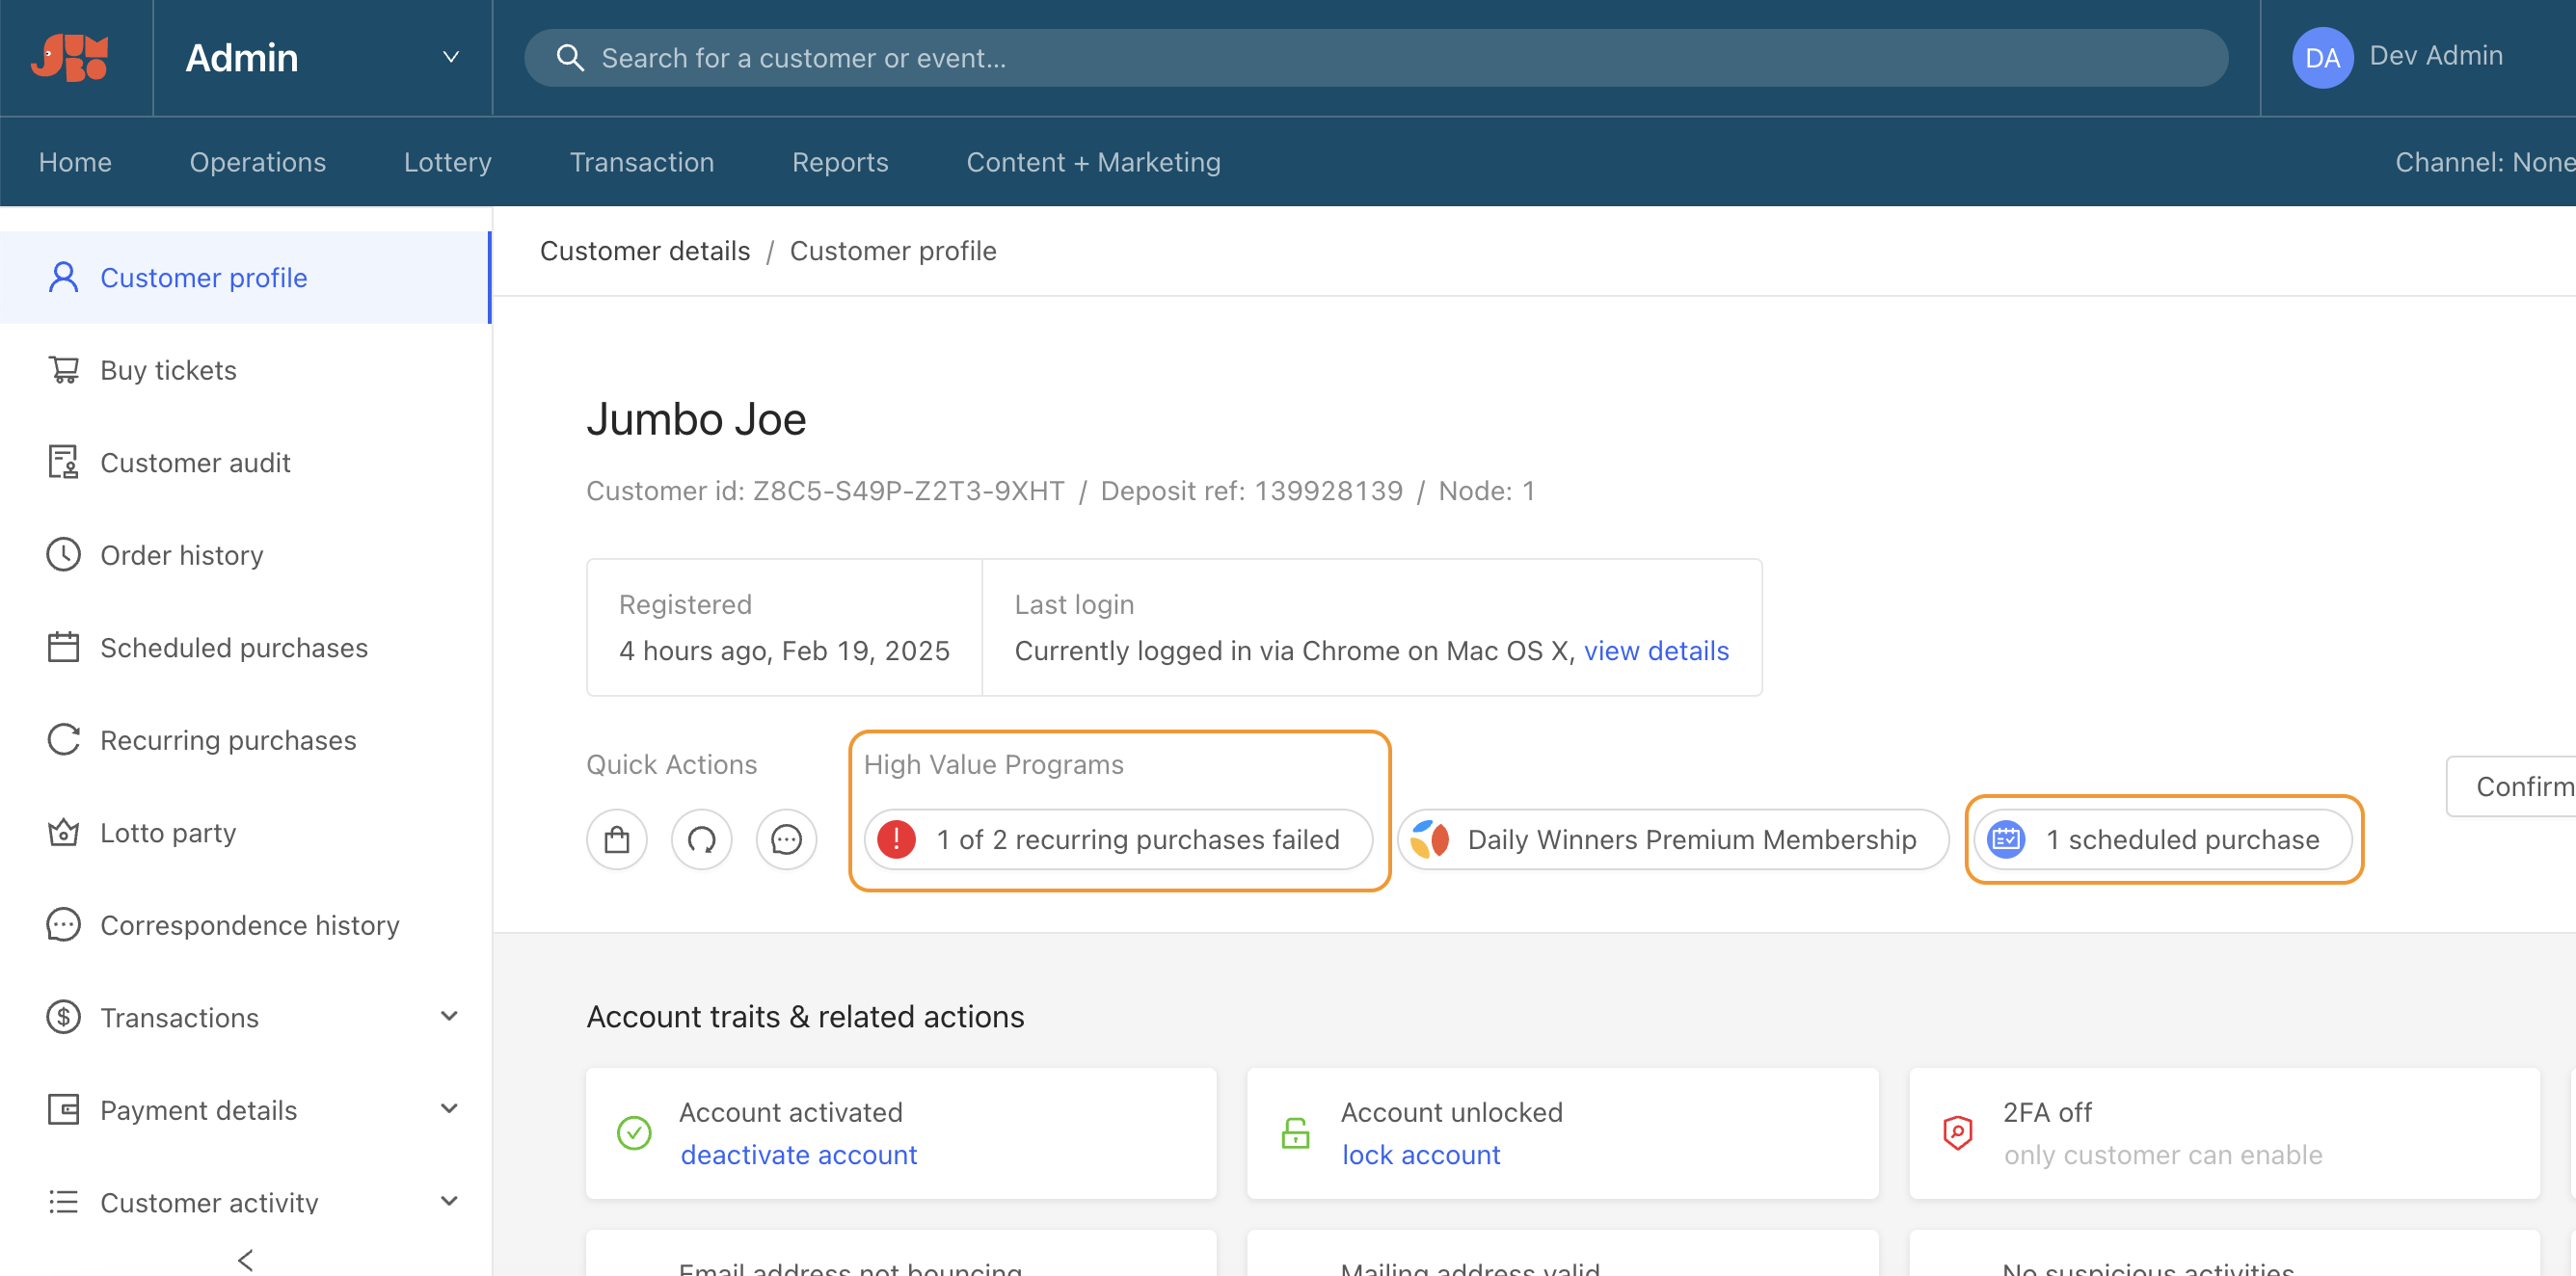Click the 1 scheduled purchase pill
Viewport: 2576px width, 1276px height.
tap(2163, 839)
